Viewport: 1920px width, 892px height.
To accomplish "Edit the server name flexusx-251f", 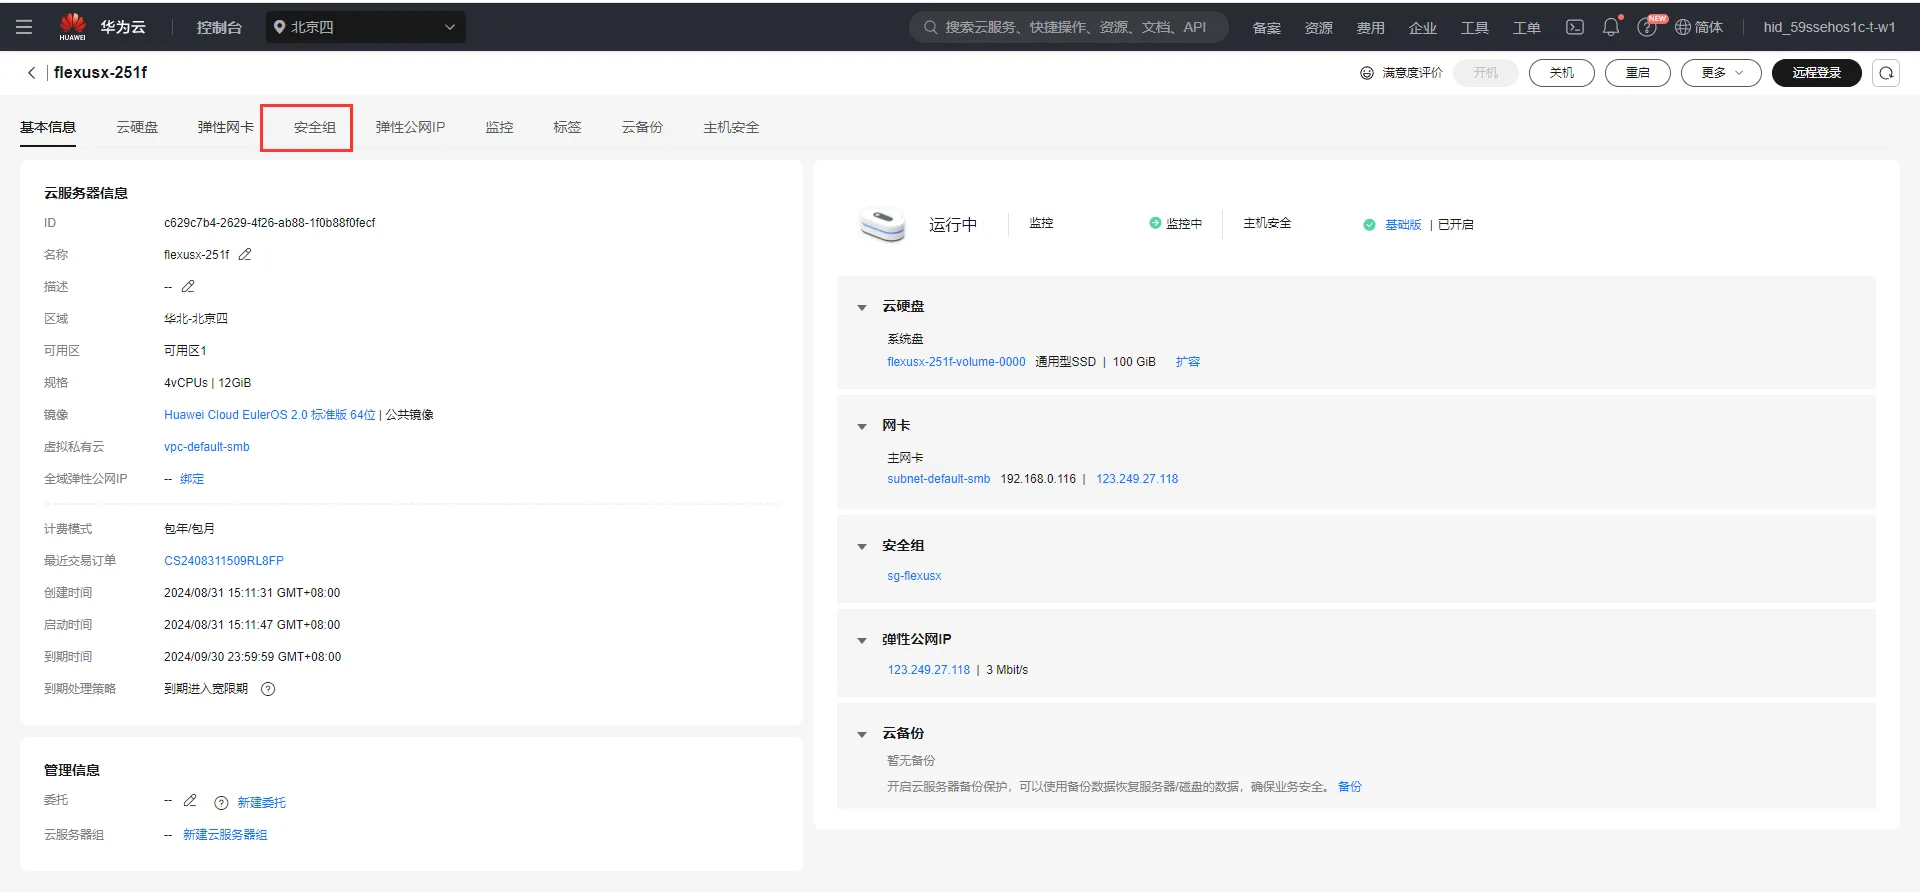I will pyautogui.click(x=245, y=254).
